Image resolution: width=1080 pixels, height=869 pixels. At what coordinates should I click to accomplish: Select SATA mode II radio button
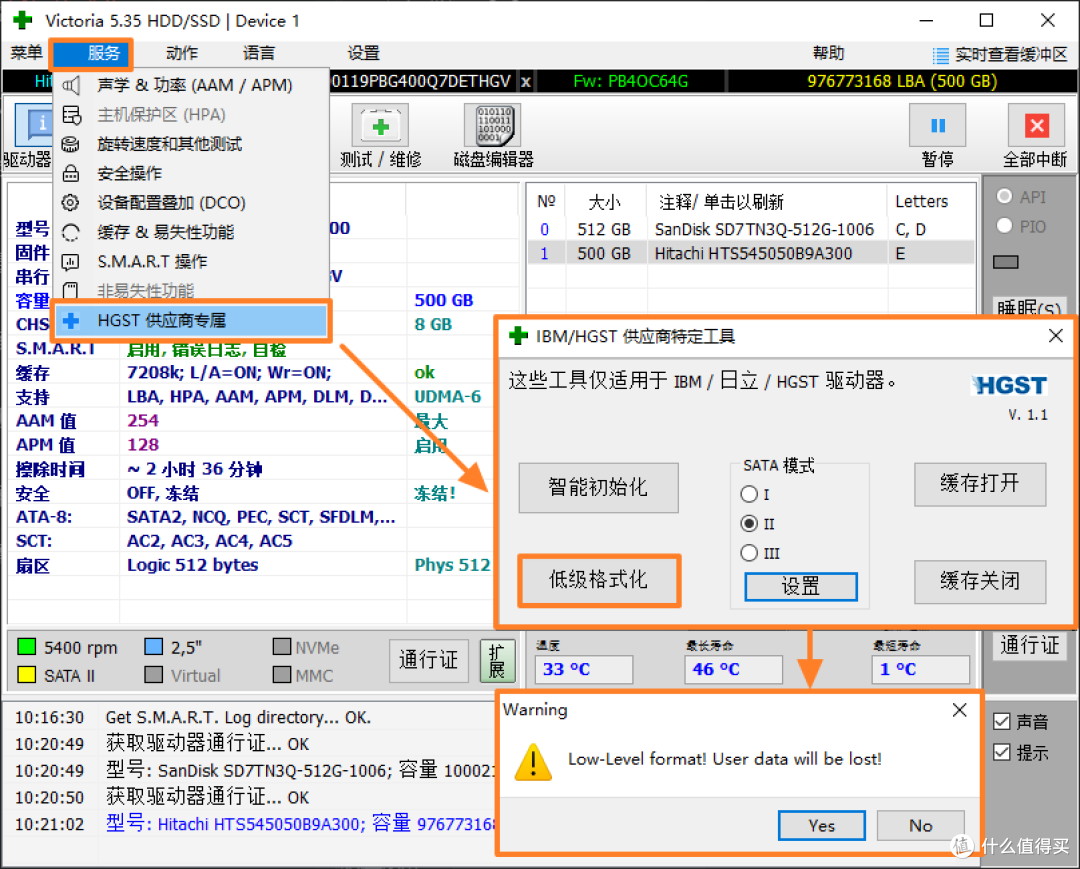749,524
